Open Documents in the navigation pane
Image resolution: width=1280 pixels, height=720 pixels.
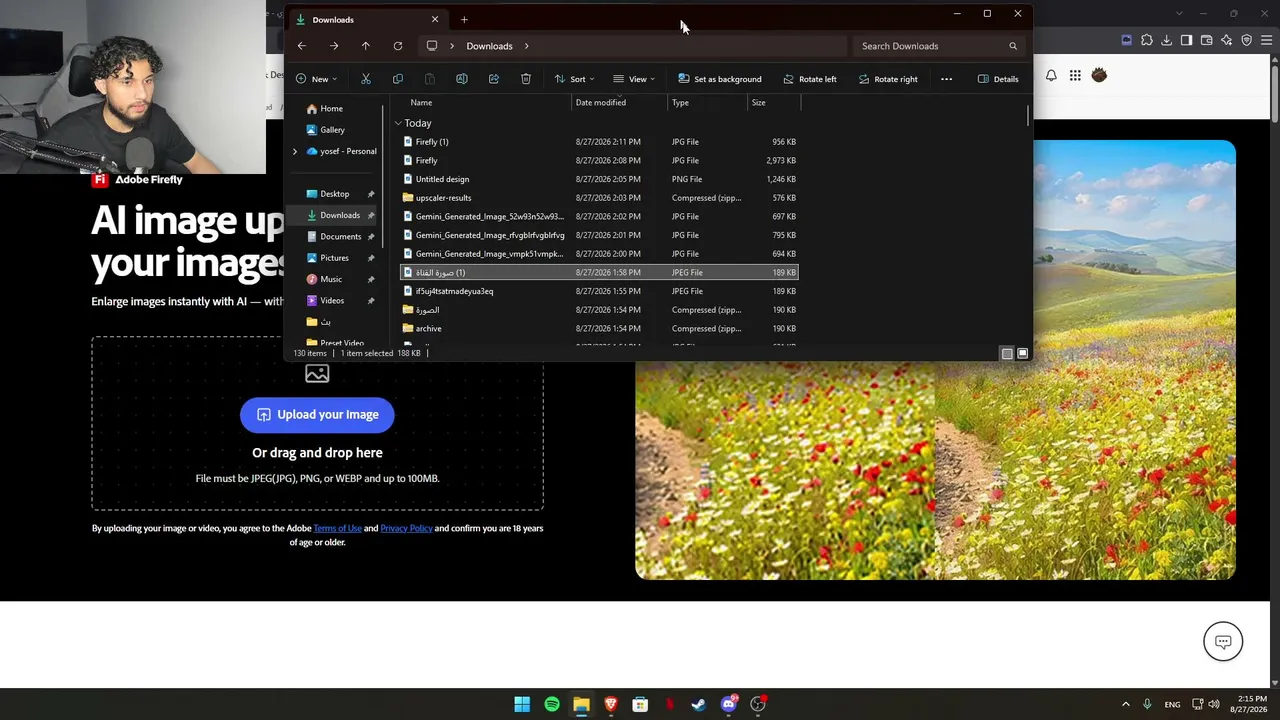coord(340,237)
